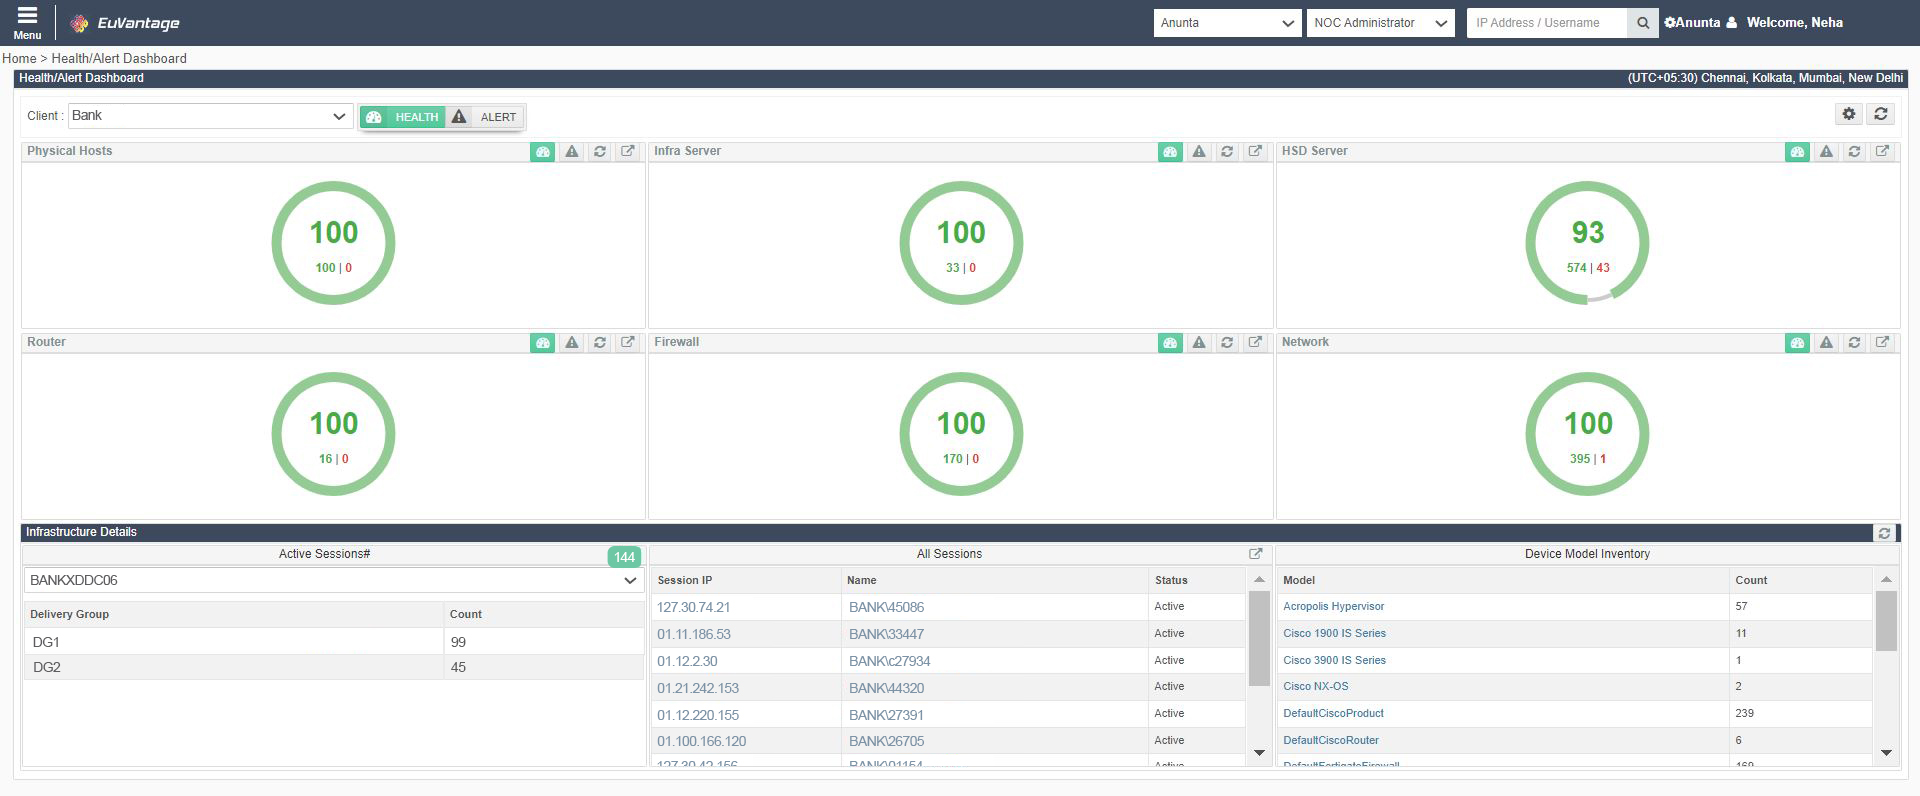Refresh the whole Health/Alert dashboard
Viewport: 1920px width, 796px height.
tap(1880, 114)
